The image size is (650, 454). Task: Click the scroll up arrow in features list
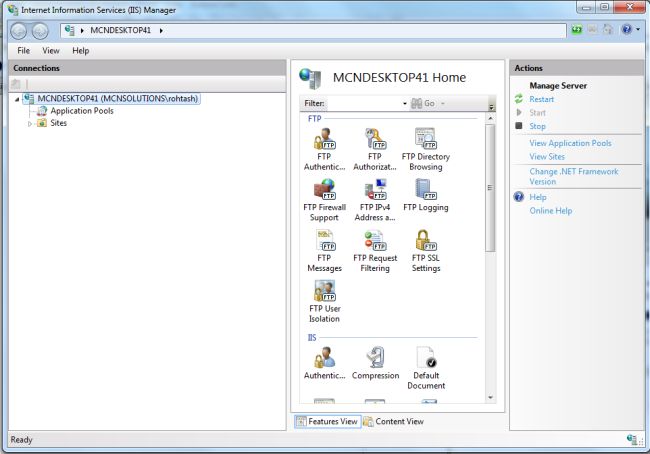click(x=490, y=119)
